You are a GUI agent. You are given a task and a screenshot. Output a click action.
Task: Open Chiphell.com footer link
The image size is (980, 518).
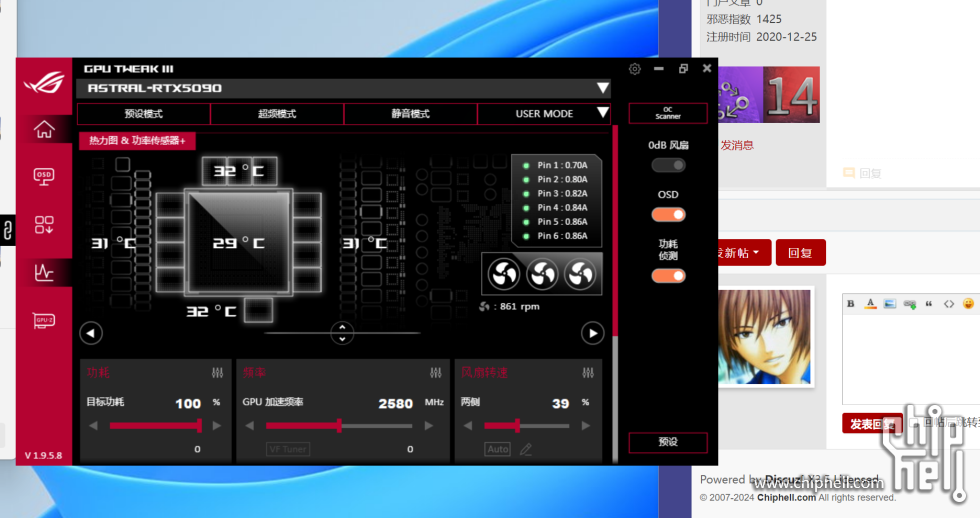[x=786, y=497]
